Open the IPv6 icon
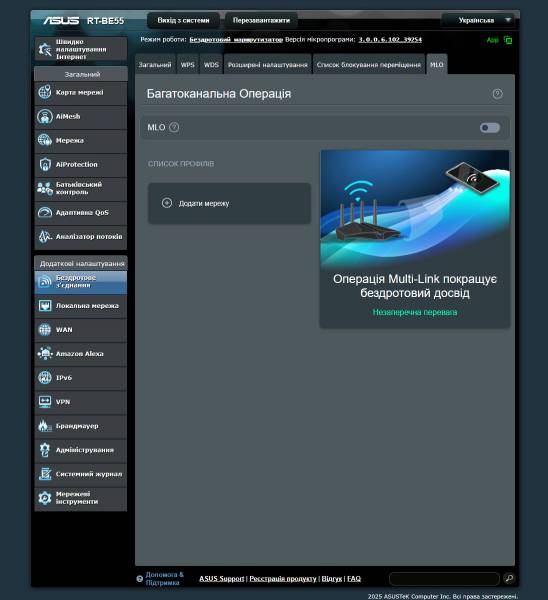 (x=45, y=378)
